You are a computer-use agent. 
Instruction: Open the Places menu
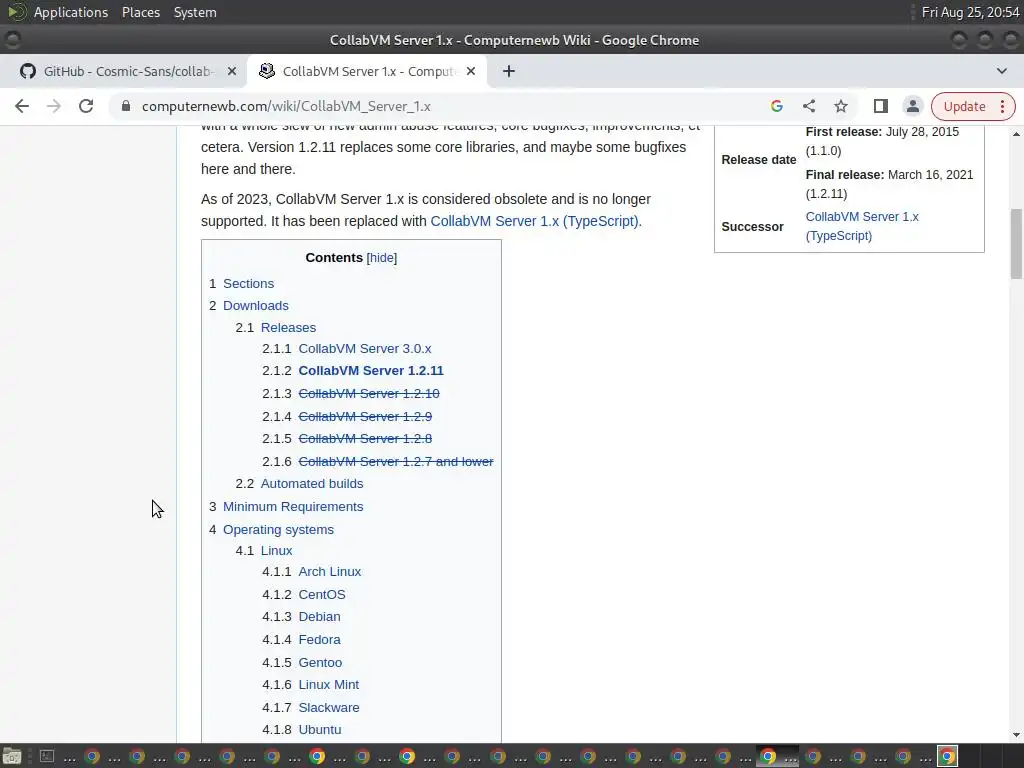(x=140, y=12)
